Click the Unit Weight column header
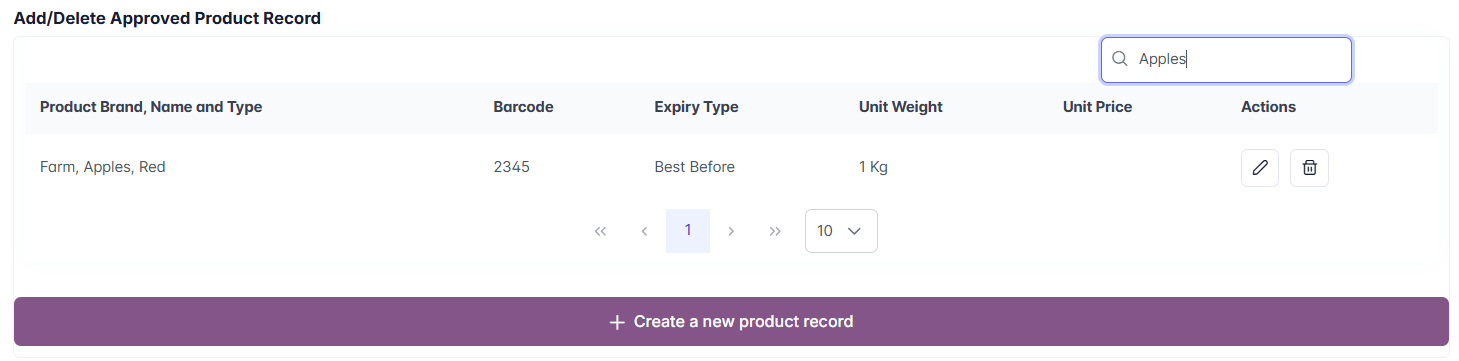Screen dimensions: 1459x361 point(900,107)
